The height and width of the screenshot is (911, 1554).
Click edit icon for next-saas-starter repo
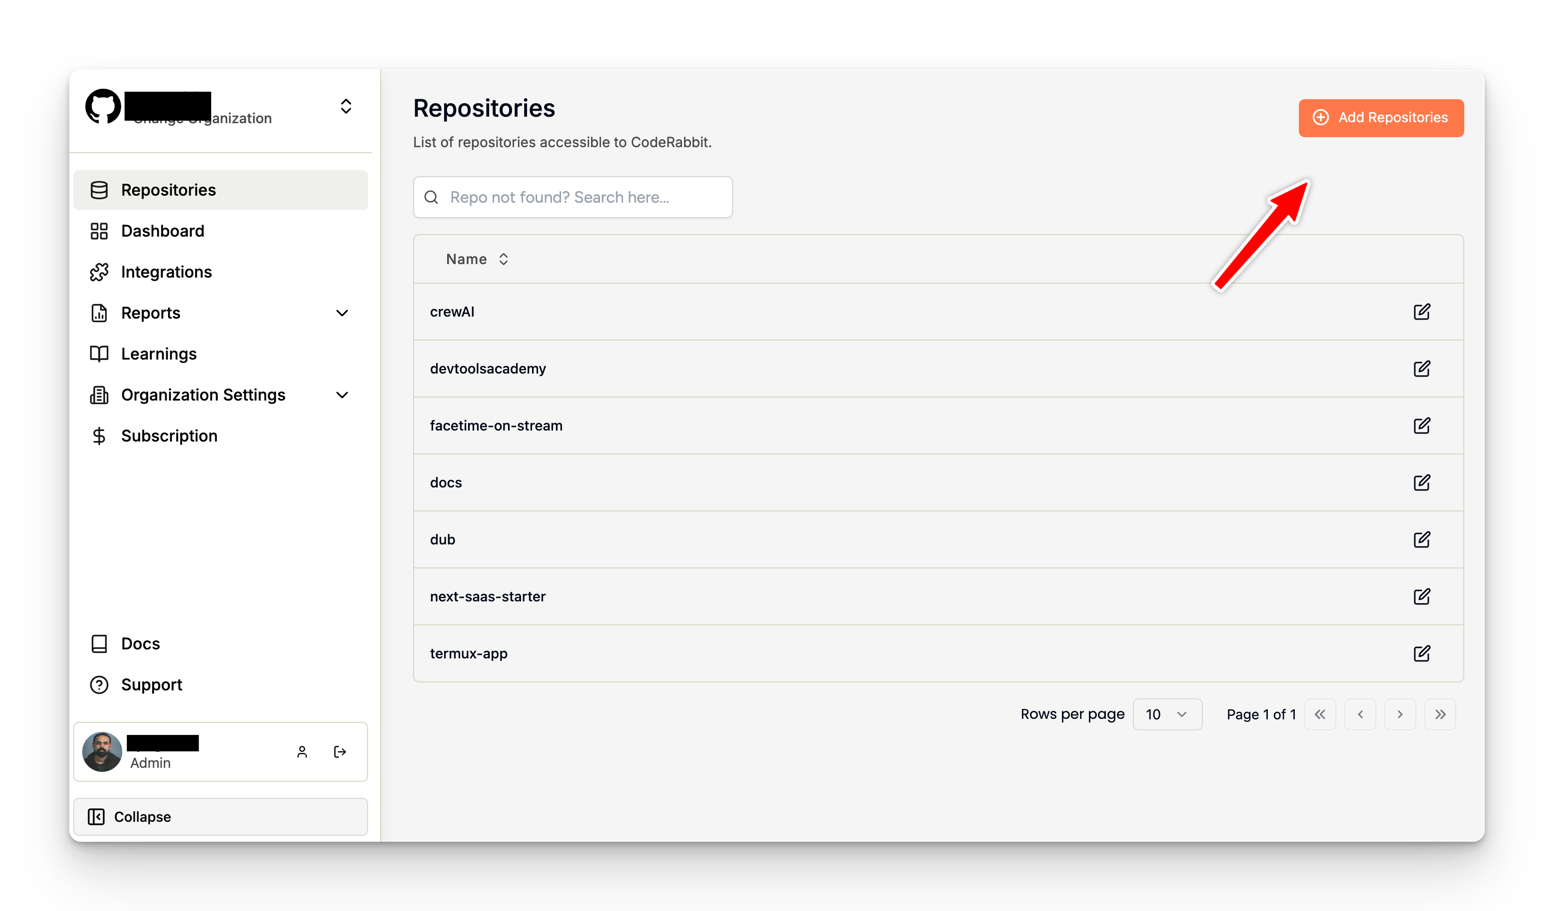(1421, 597)
